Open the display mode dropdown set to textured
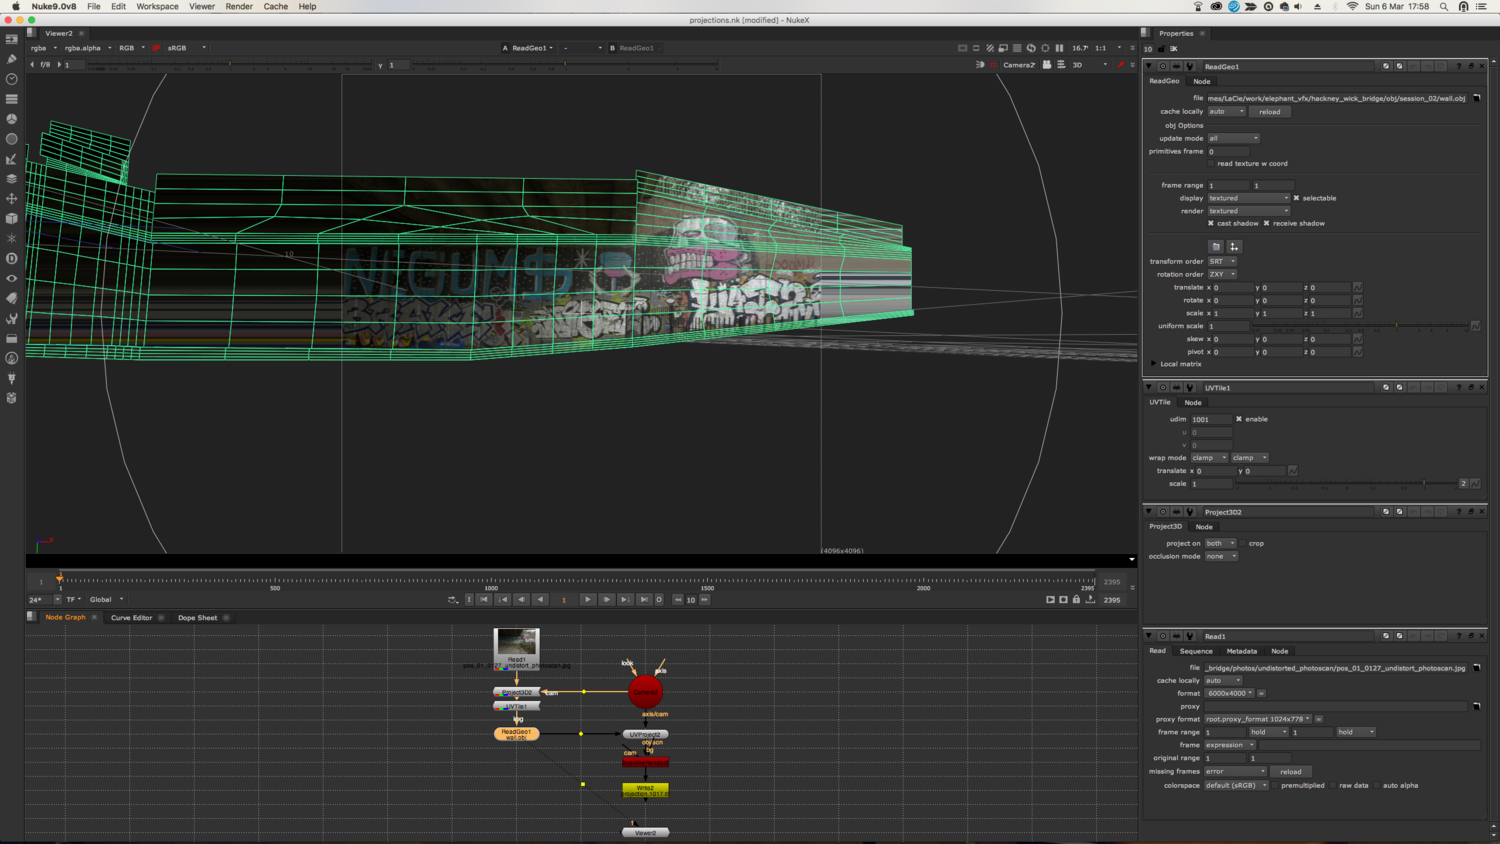 click(1248, 198)
